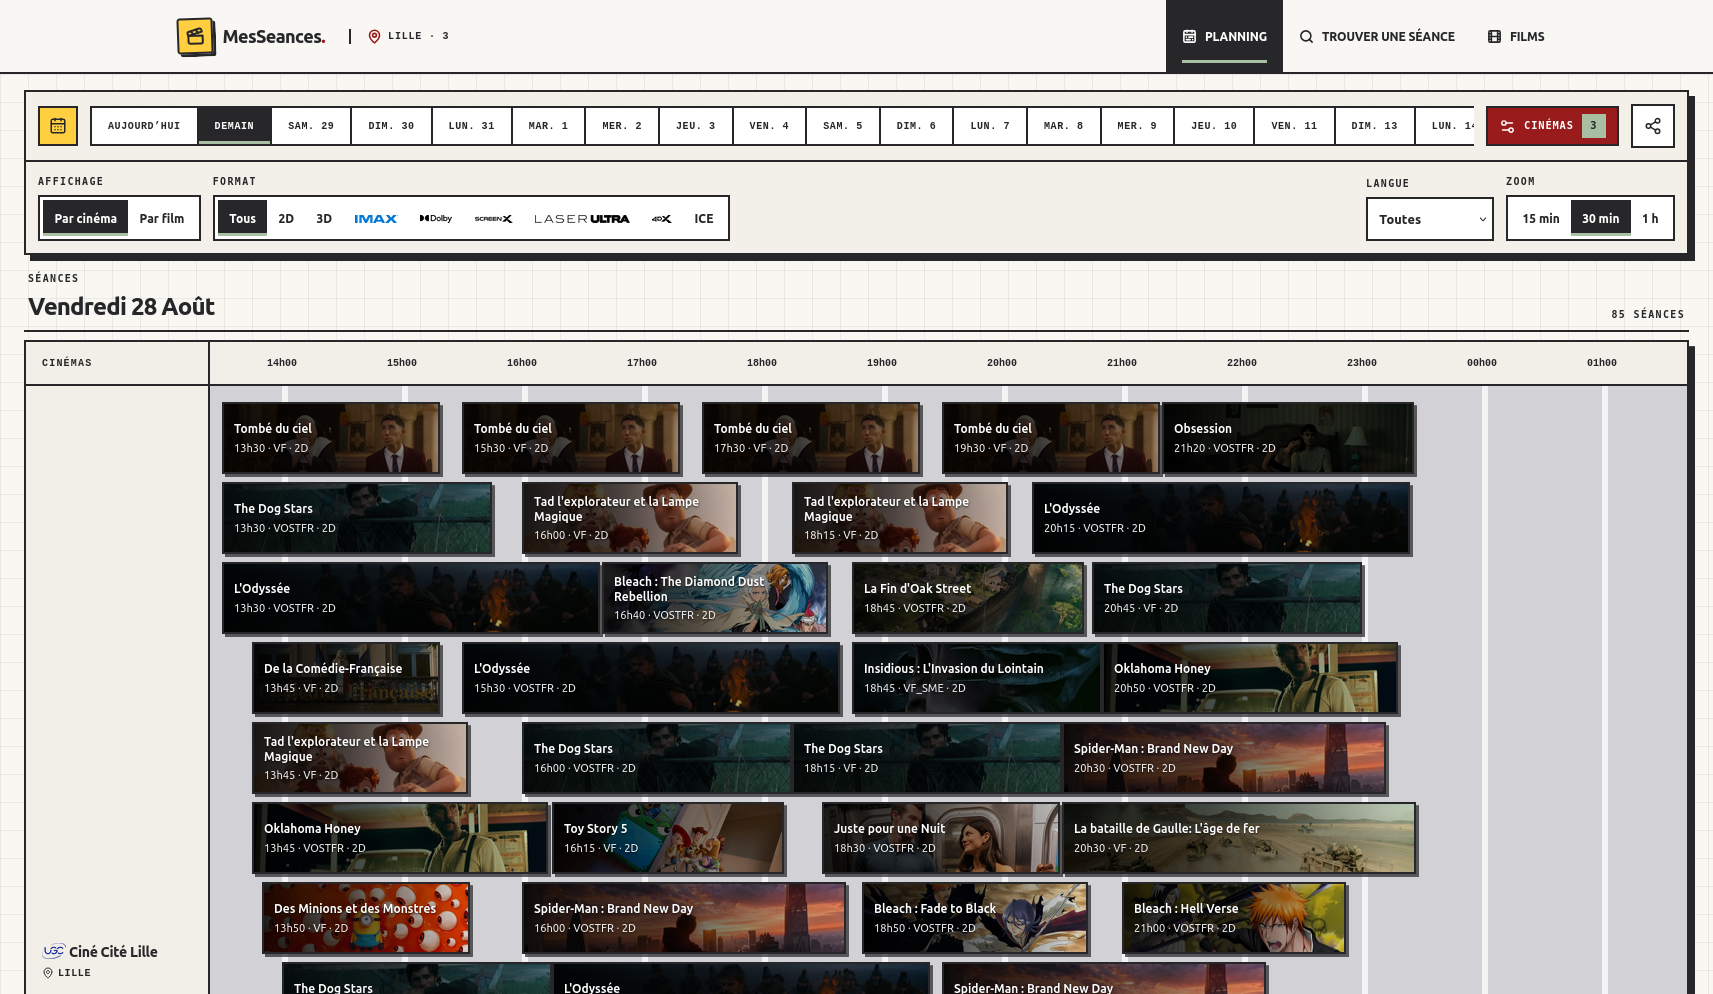This screenshot has width=1713, height=994.
Task: Open Spider-Man: Brand New Day 20h30 showing
Action: tap(1224, 758)
